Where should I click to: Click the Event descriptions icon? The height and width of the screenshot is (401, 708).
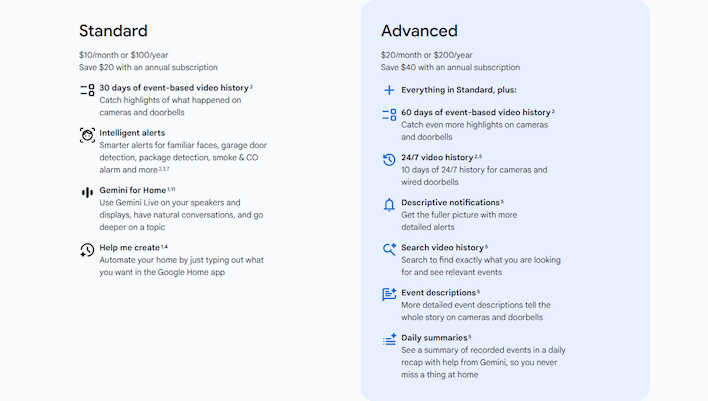coord(389,294)
